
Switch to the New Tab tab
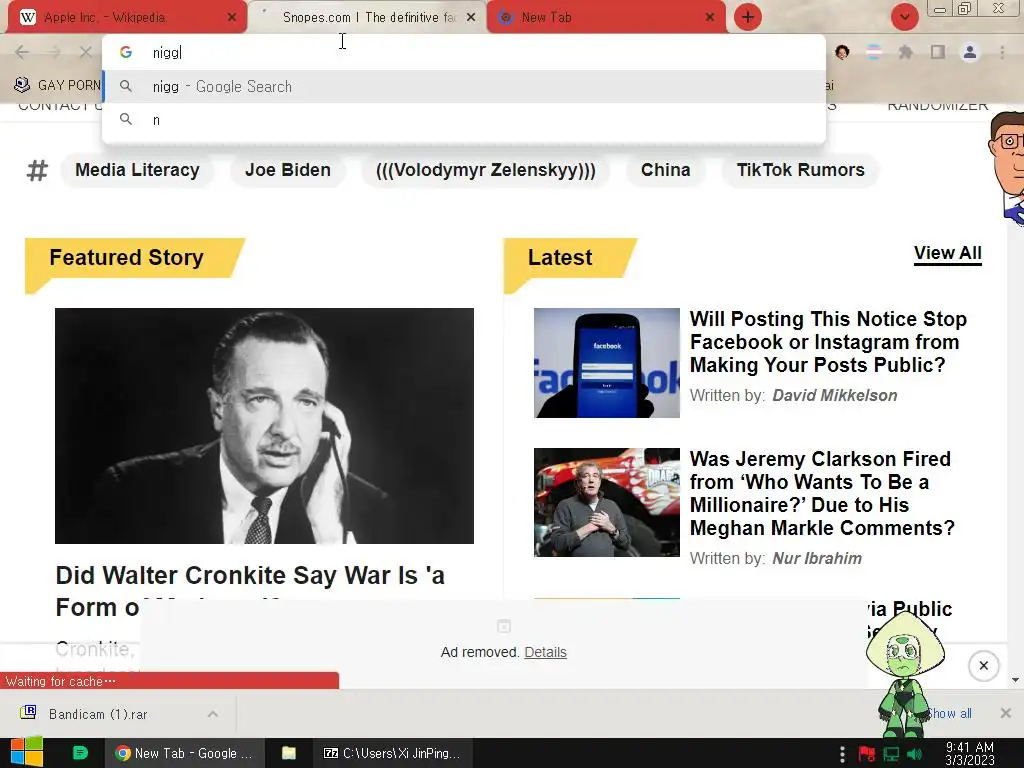pyautogui.click(x=606, y=17)
